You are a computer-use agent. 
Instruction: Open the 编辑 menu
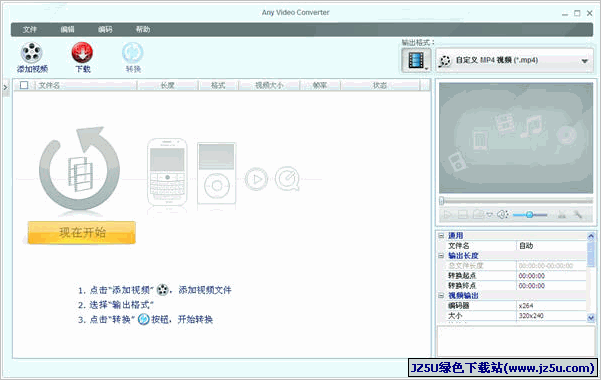[67, 30]
